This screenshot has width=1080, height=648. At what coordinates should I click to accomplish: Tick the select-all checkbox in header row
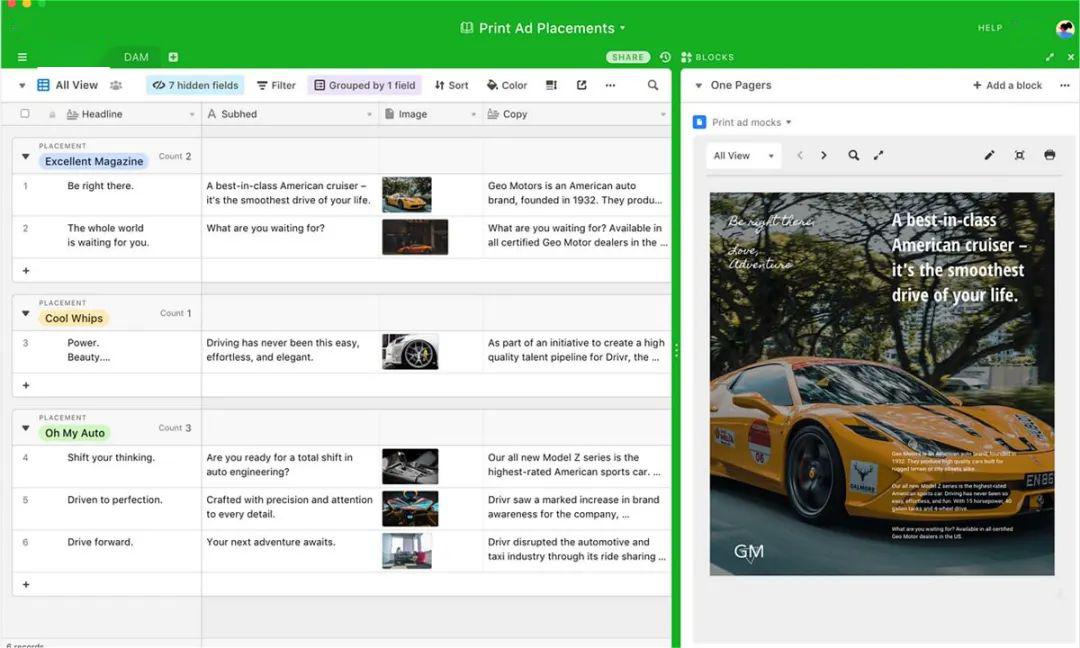click(x=25, y=114)
